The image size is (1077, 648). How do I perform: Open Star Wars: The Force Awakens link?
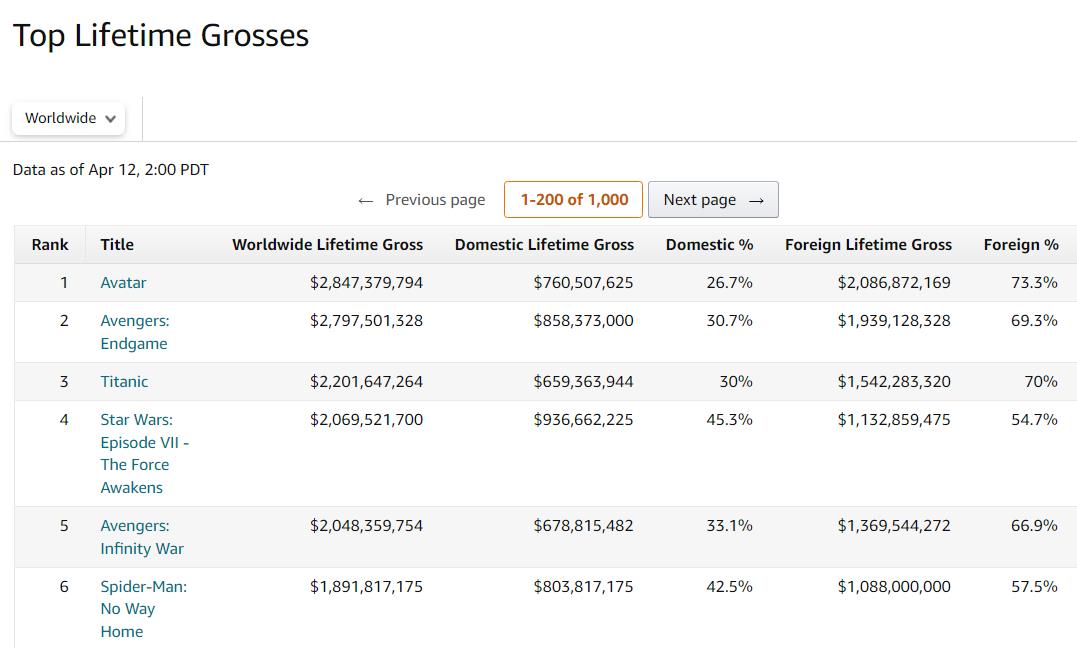point(144,453)
